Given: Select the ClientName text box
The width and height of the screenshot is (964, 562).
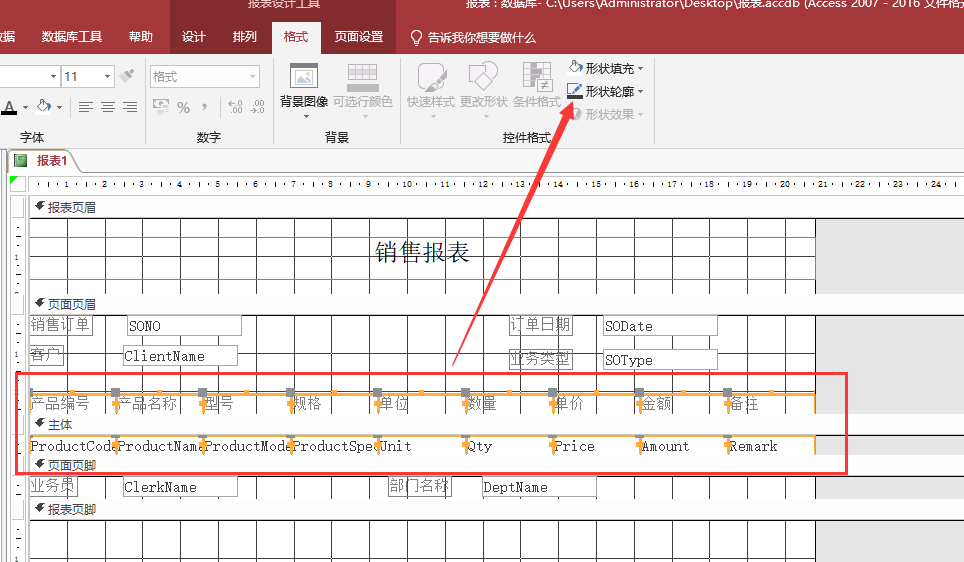Looking at the screenshot, I should [x=180, y=356].
